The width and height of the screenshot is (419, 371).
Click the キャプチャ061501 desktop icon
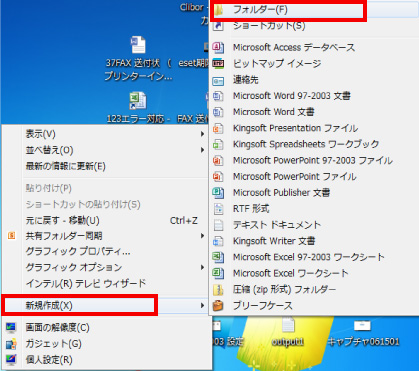coord(362,326)
